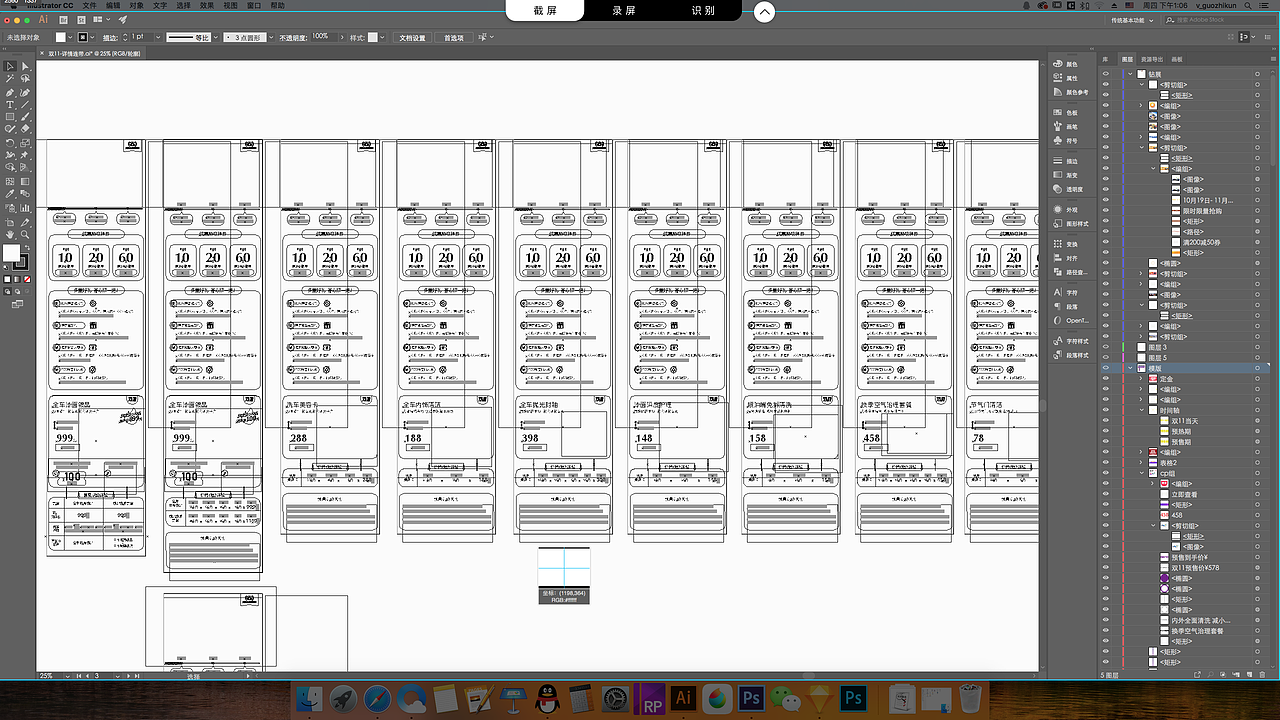This screenshot has width=1280, height=720.
Task: Open the Swatches panel
Action: [1066, 113]
